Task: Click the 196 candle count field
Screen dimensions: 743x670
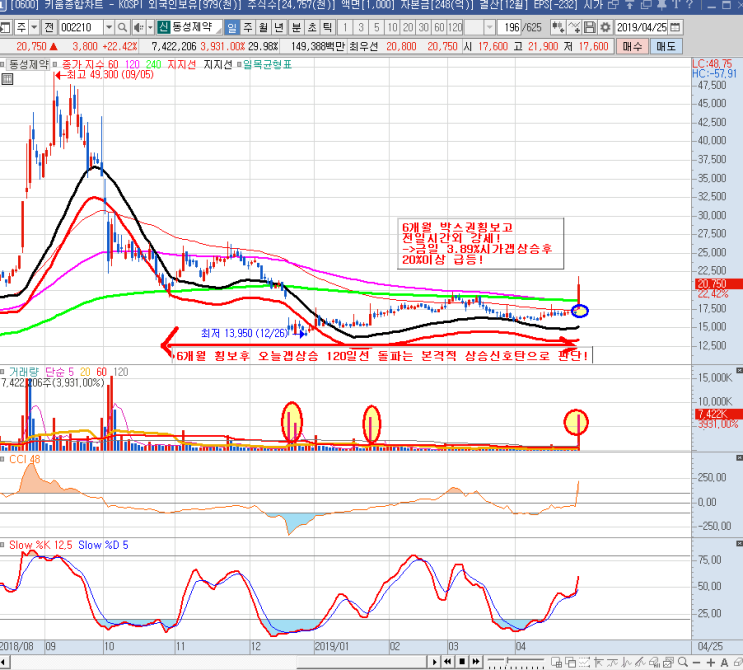Action: (x=509, y=27)
